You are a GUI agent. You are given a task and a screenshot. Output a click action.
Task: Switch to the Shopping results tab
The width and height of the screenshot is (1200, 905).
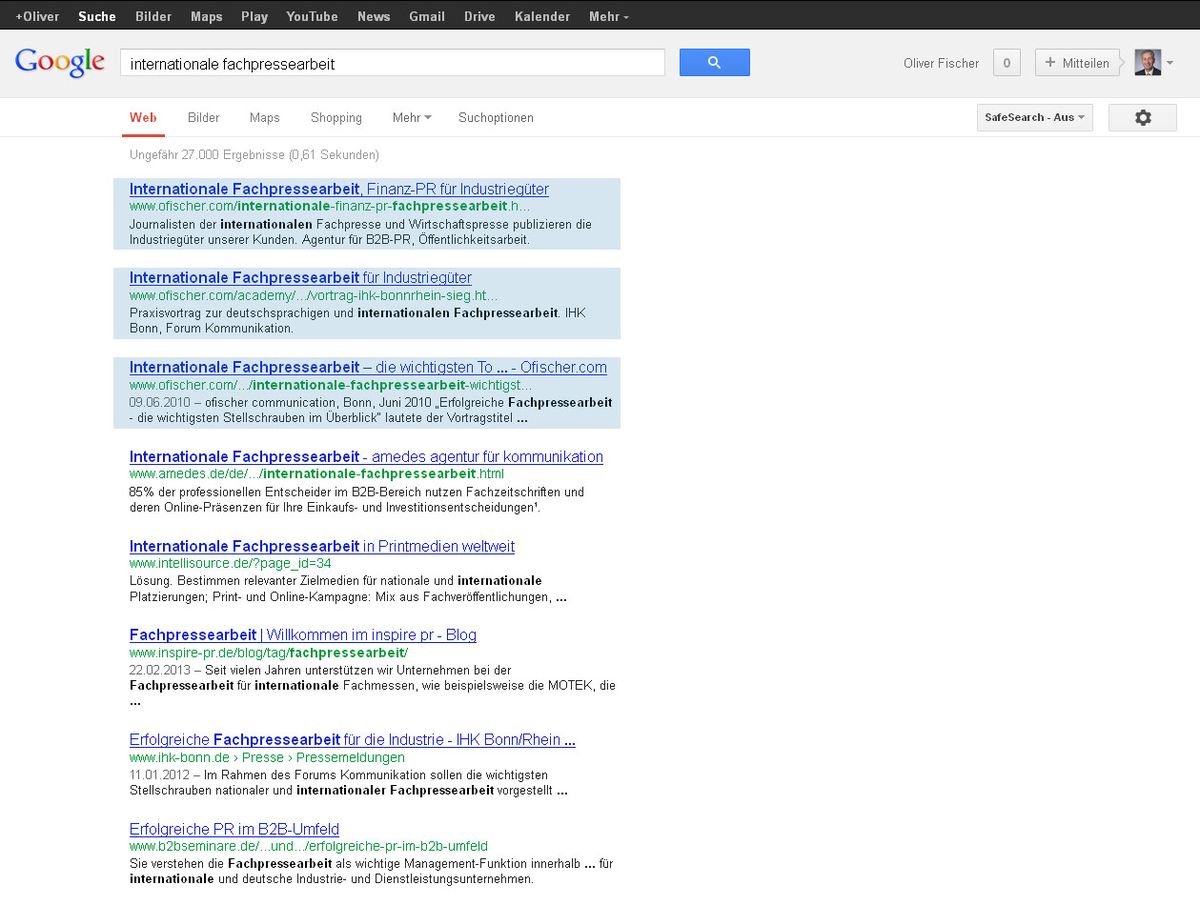coord(336,117)
